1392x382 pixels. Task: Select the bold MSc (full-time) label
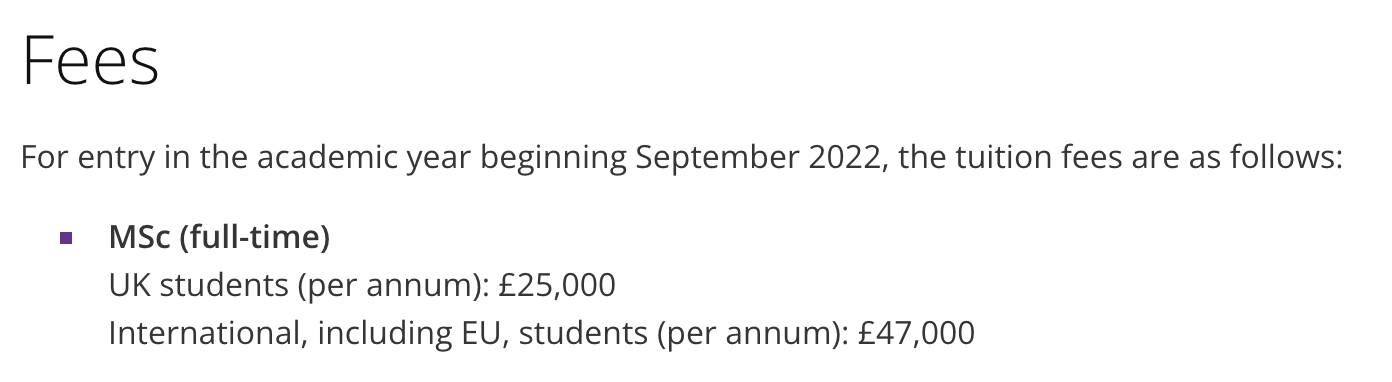coord(219,238)
